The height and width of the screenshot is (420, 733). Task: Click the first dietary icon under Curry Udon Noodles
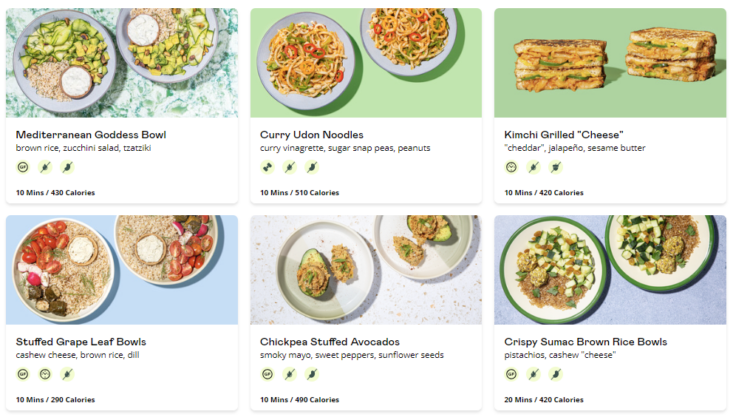267,167
